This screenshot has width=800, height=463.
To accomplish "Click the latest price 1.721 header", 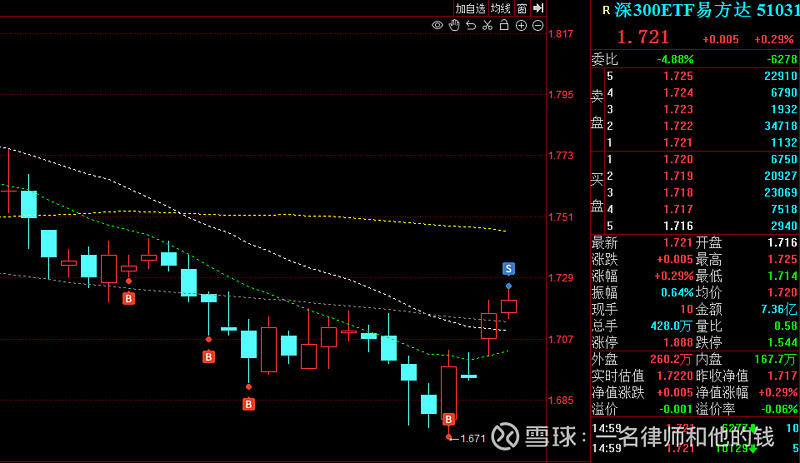I will [x=642, y=37].
